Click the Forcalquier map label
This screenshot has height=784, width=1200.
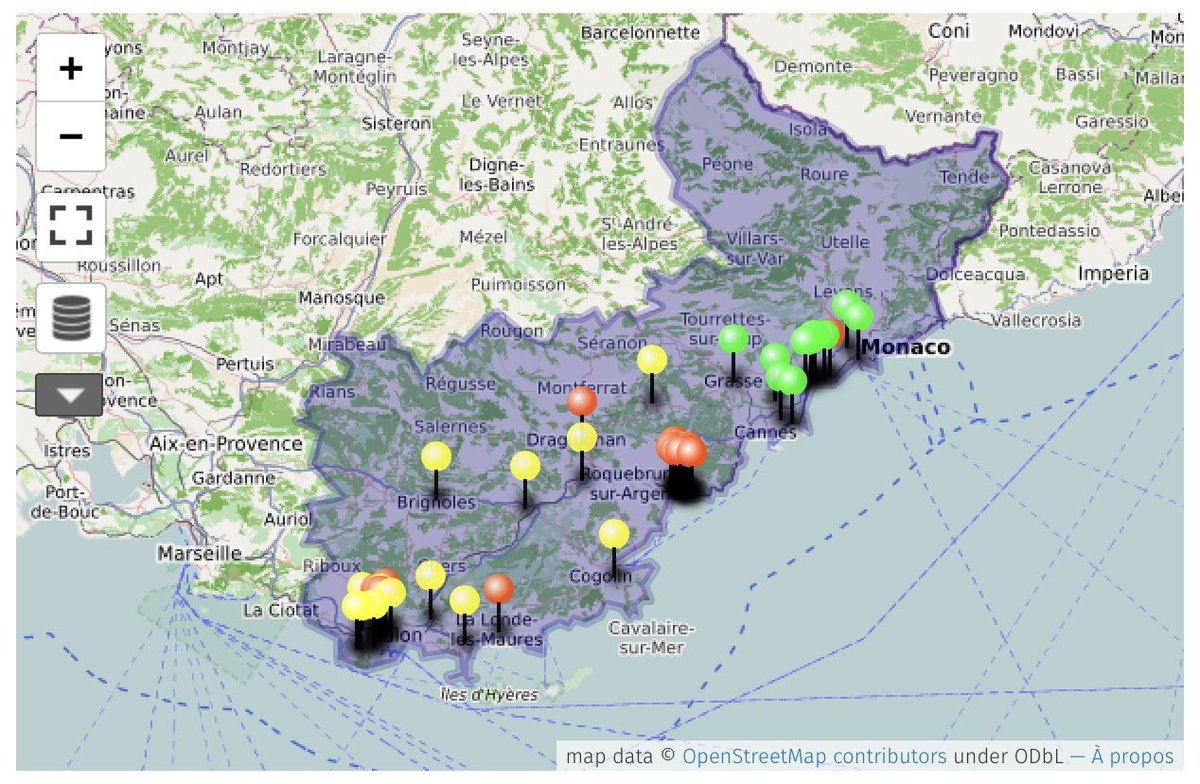[340, 239]
